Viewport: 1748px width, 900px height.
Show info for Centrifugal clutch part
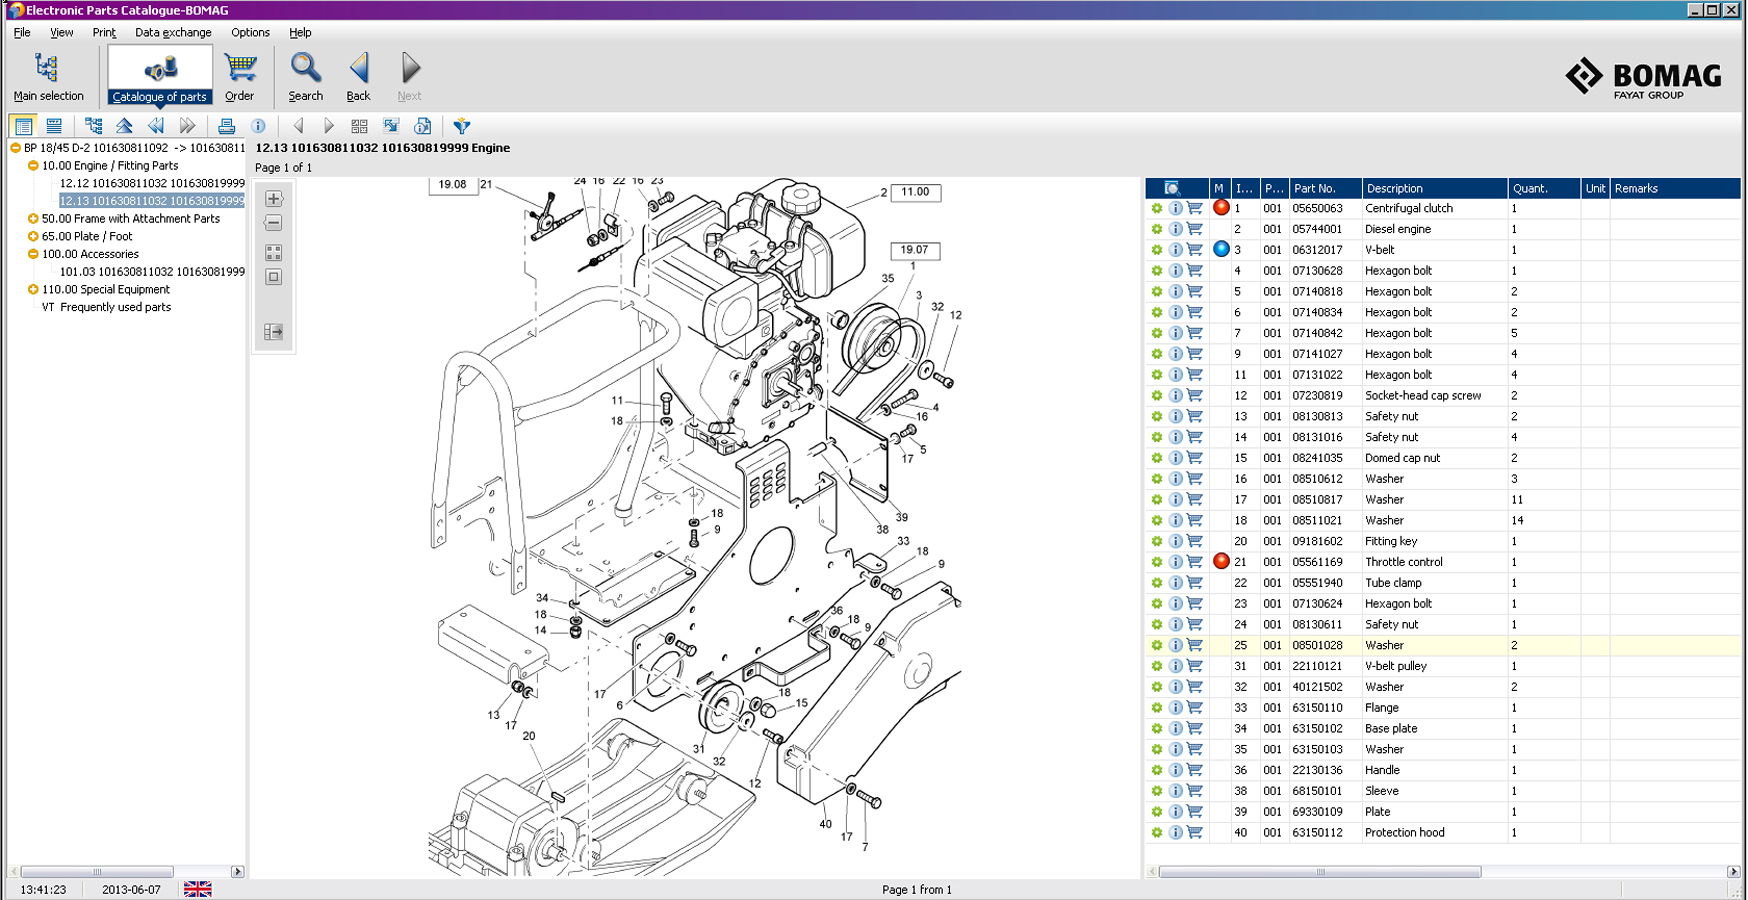(1176, 208)
